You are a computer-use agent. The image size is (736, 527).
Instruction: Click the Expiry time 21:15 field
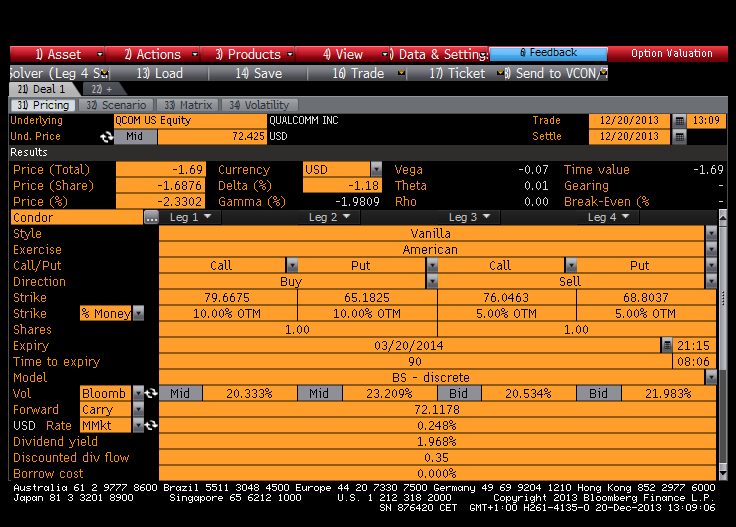pos(694,346)
